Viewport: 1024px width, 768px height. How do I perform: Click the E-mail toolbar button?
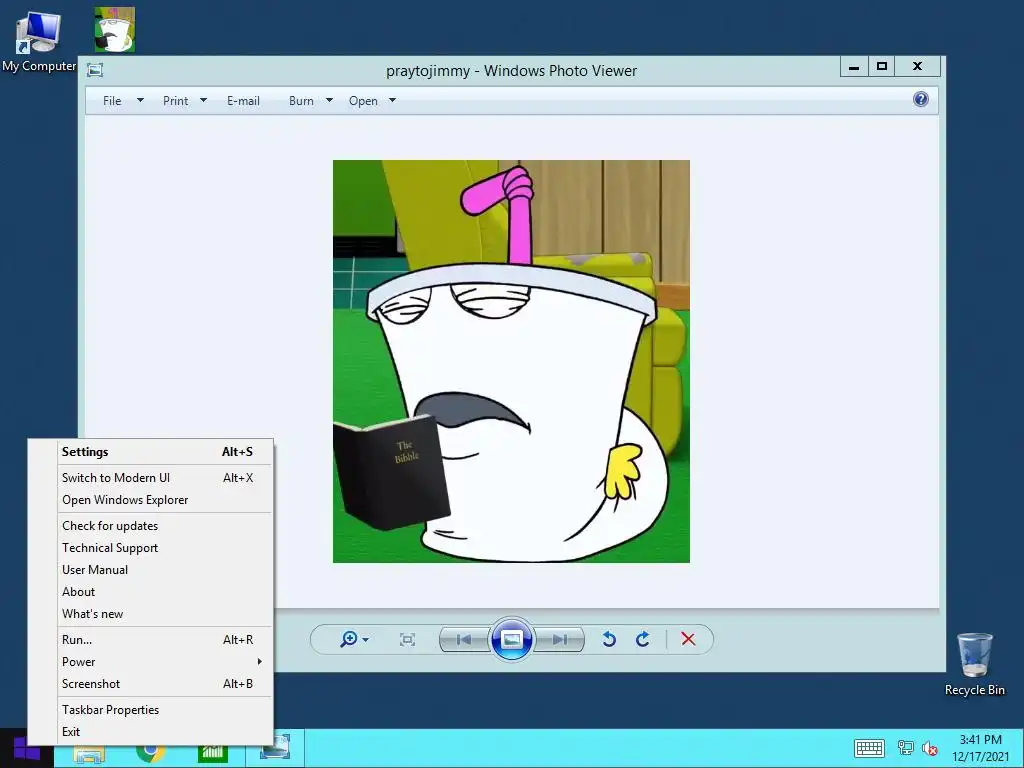pos(243,101)
